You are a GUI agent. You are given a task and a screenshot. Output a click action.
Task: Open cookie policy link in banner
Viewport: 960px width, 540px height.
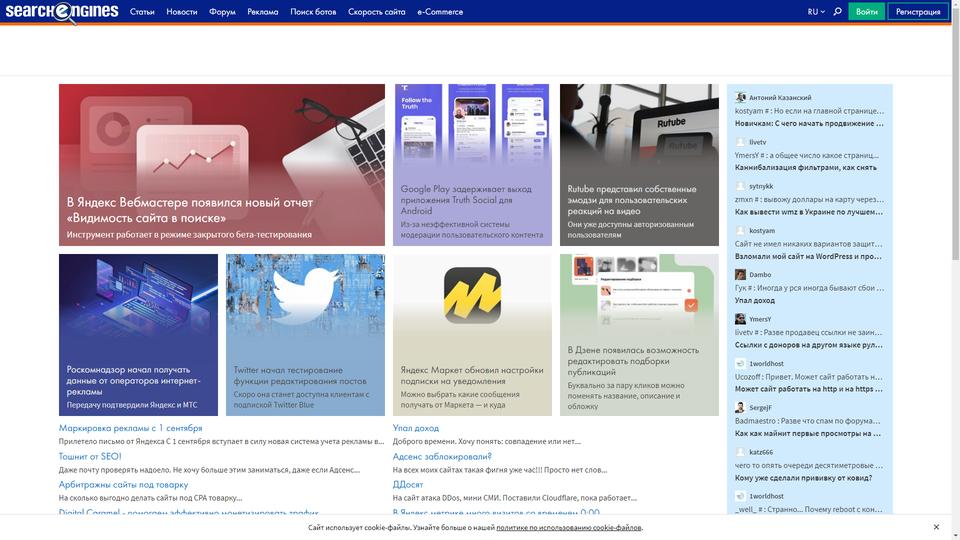point(569,527)
